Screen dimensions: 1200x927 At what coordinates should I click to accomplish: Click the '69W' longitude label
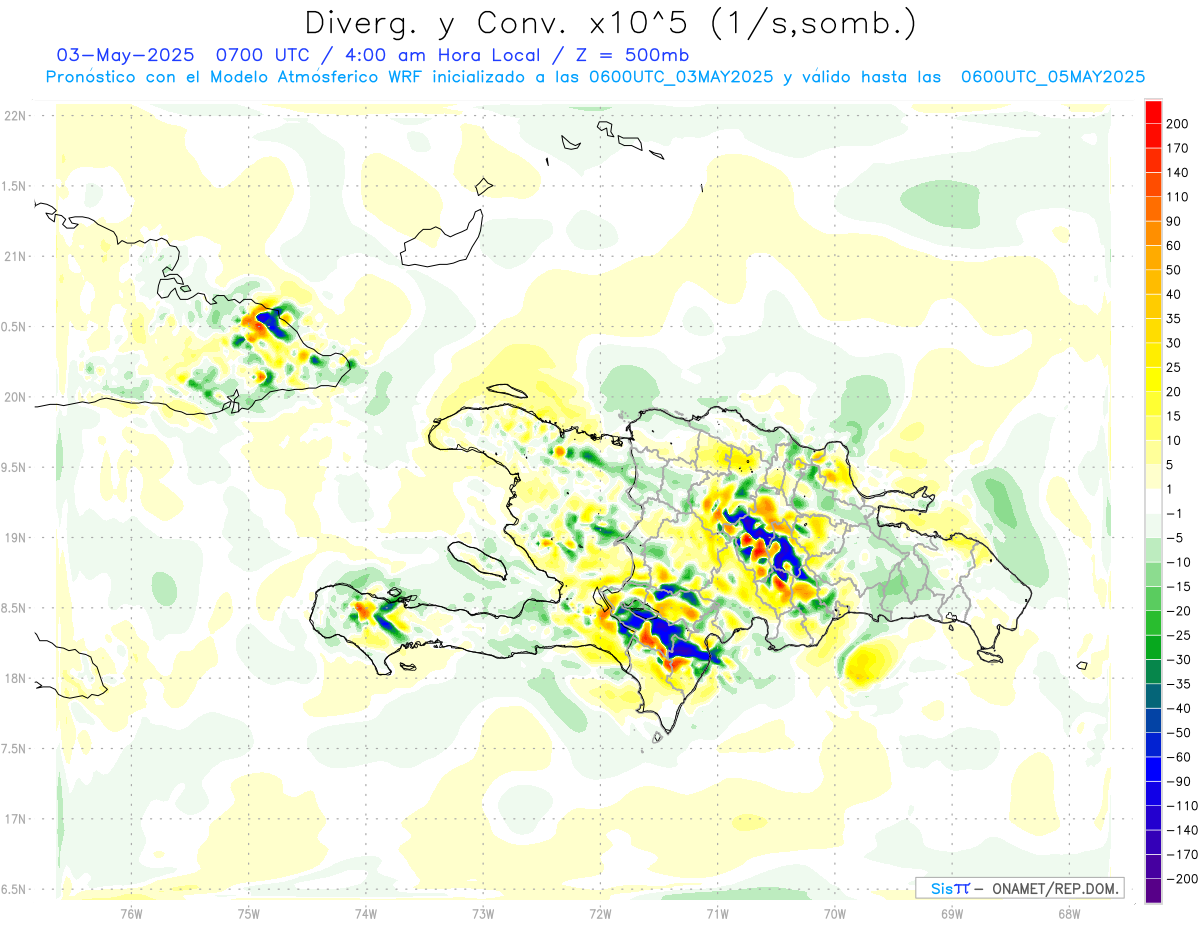click(x=952, y=913)
